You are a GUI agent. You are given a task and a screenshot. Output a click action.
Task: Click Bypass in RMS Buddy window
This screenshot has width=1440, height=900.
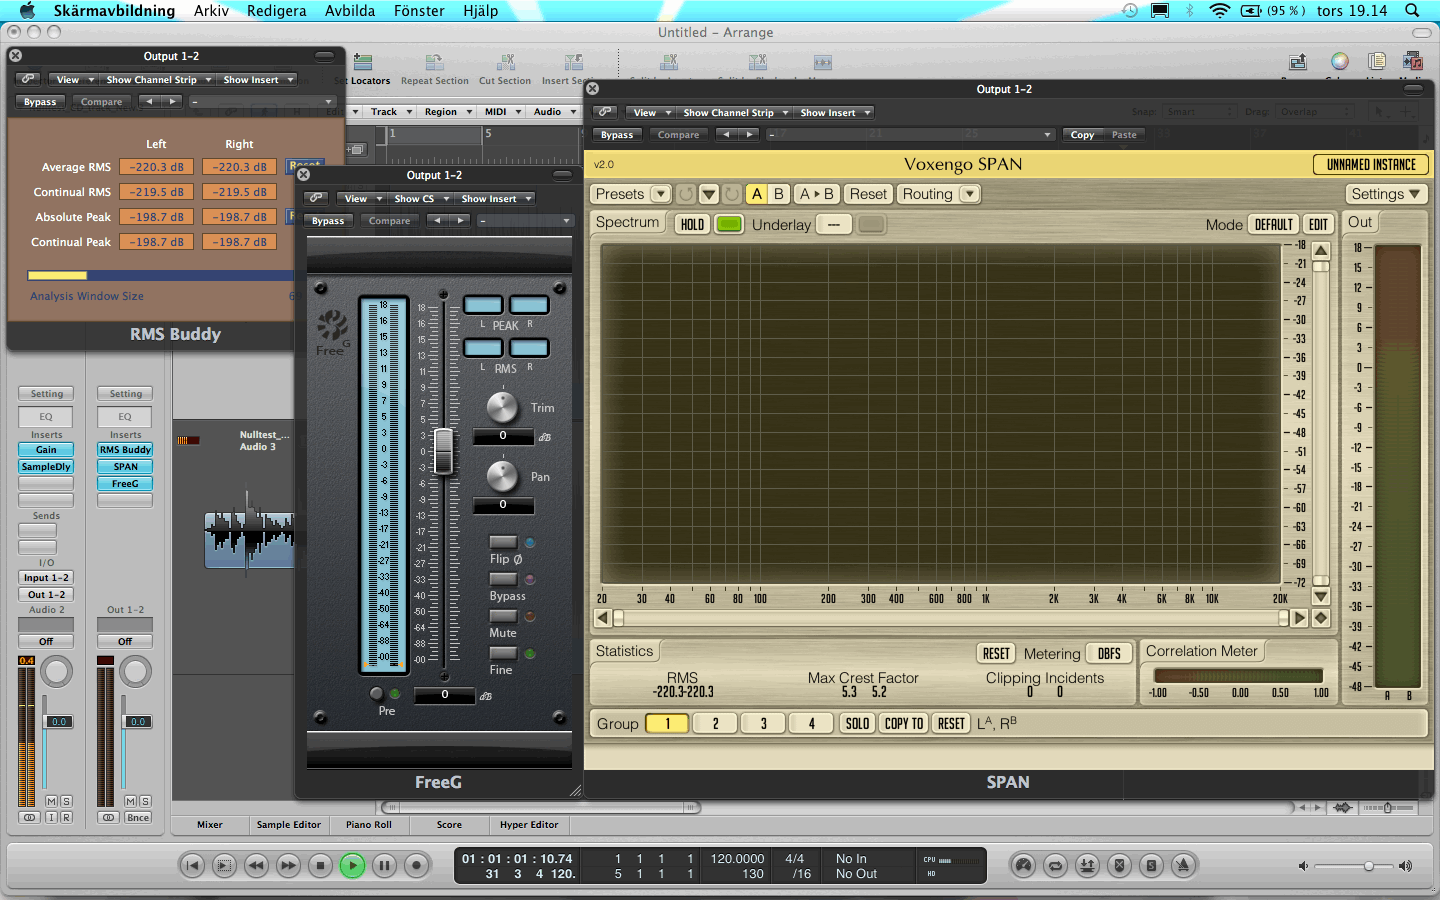point(40,102)
